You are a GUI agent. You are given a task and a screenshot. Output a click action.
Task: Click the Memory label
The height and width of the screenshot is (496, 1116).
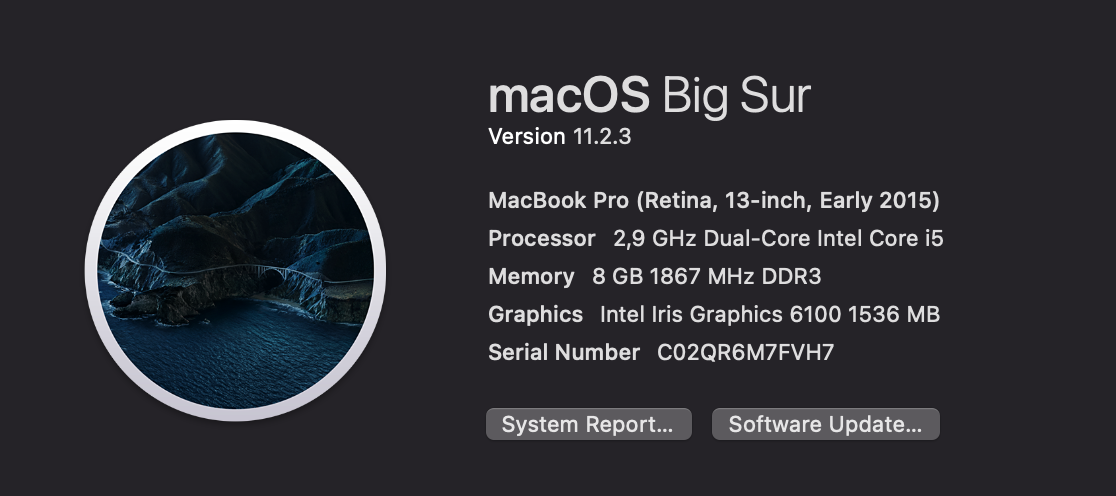[x=531, y=276]
